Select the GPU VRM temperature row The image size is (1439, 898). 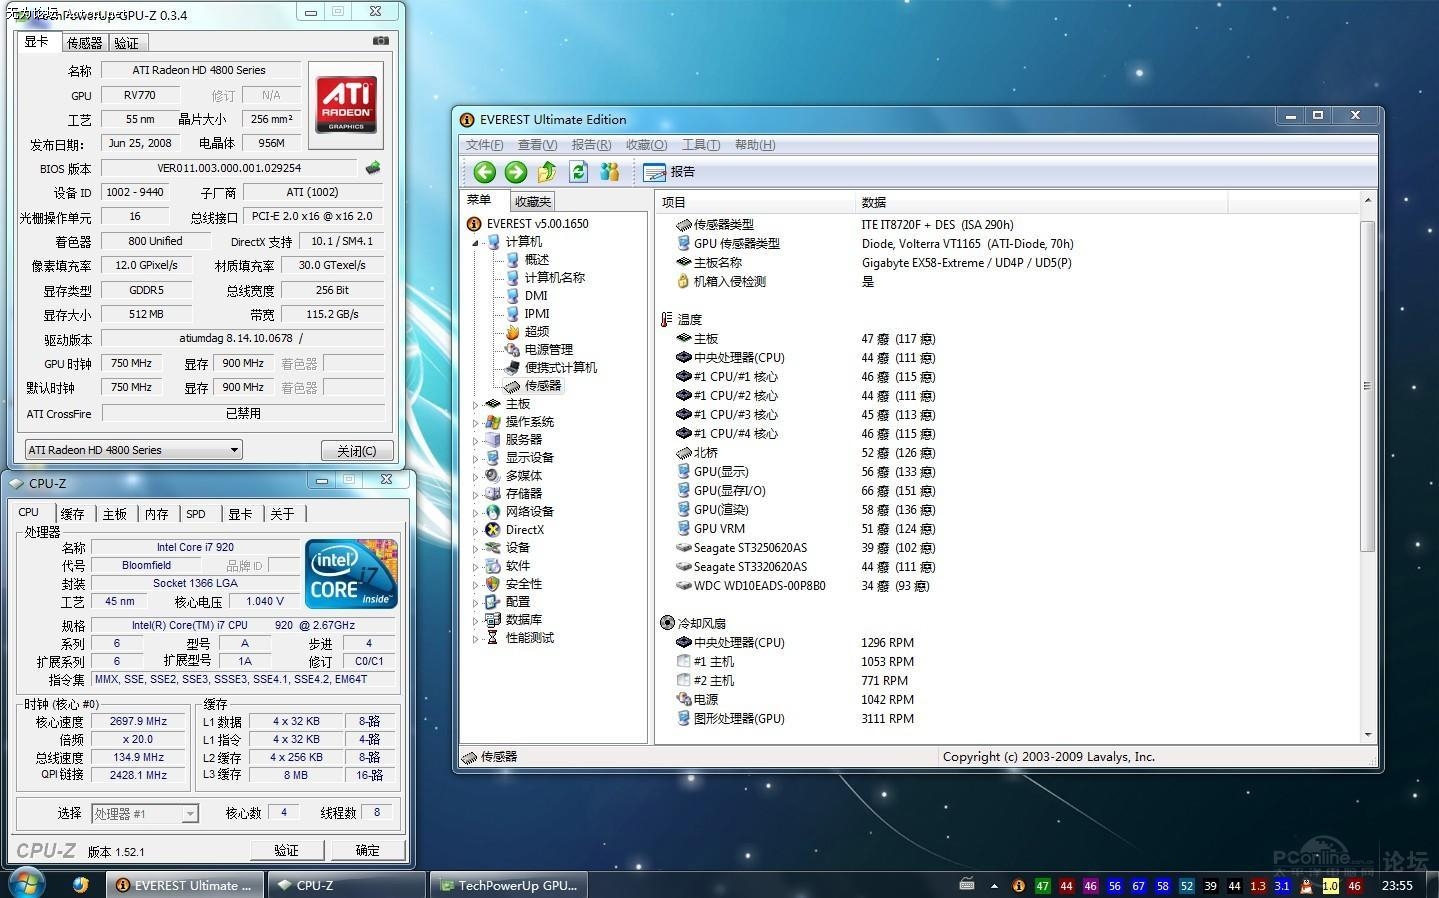(804, 529)
